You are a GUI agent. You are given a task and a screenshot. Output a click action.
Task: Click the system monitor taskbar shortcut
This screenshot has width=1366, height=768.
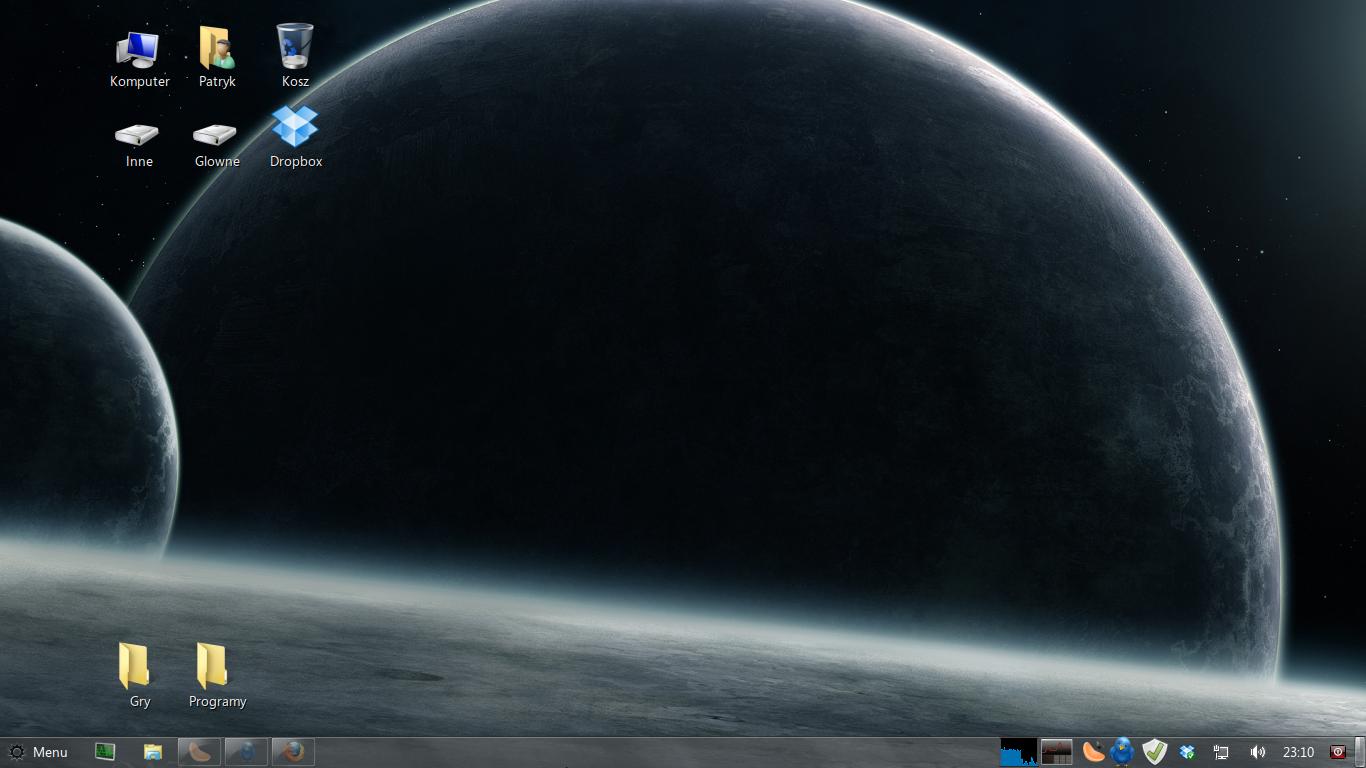105,752
